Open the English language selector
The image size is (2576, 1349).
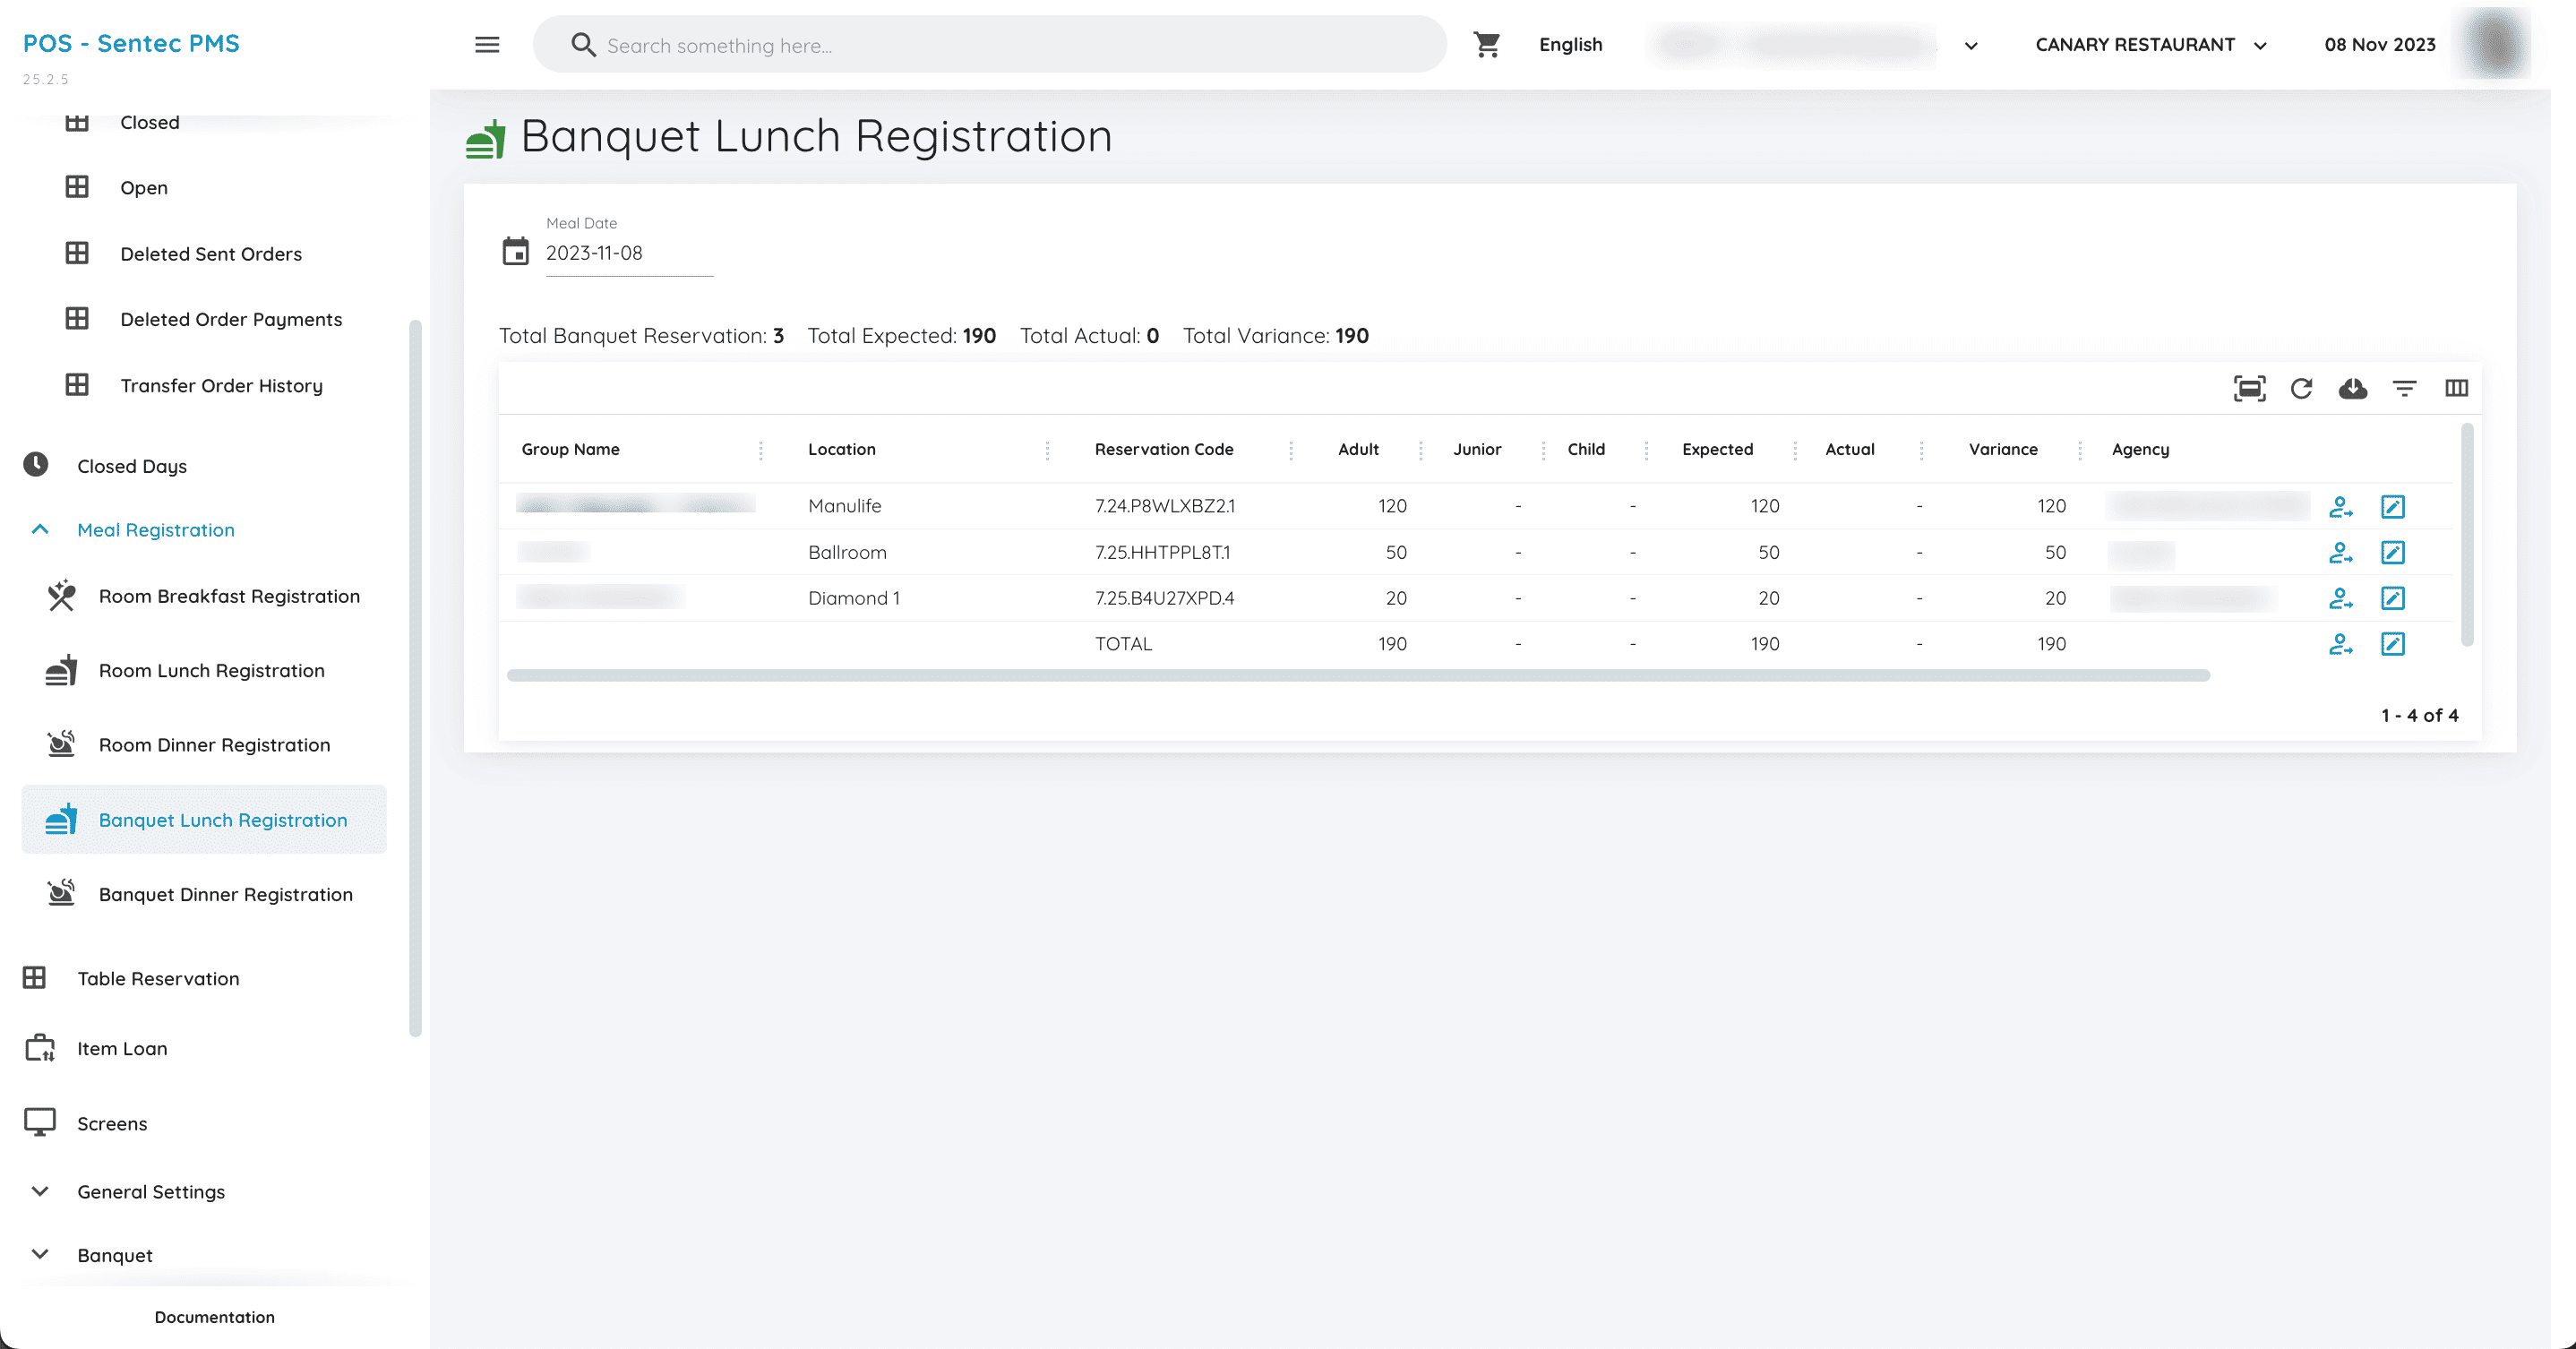pos(1570,45)
